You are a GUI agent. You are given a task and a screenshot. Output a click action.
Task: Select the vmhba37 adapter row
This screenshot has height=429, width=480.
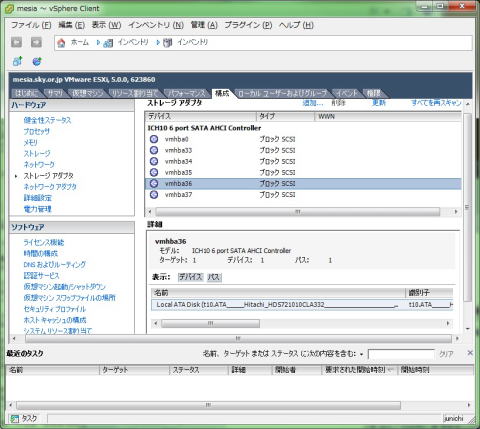click(303, 195)
